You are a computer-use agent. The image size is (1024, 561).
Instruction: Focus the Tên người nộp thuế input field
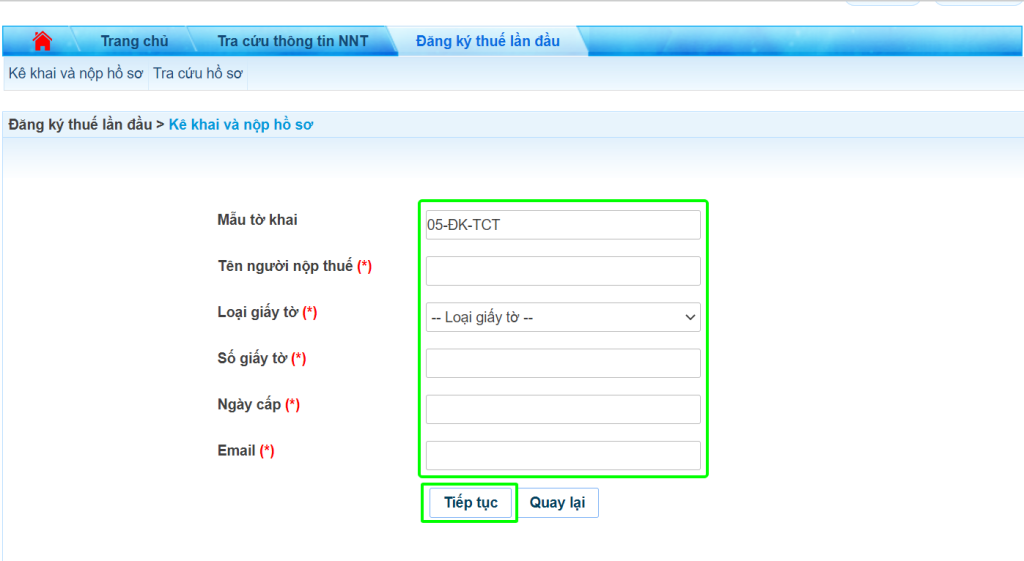[563, 271]
